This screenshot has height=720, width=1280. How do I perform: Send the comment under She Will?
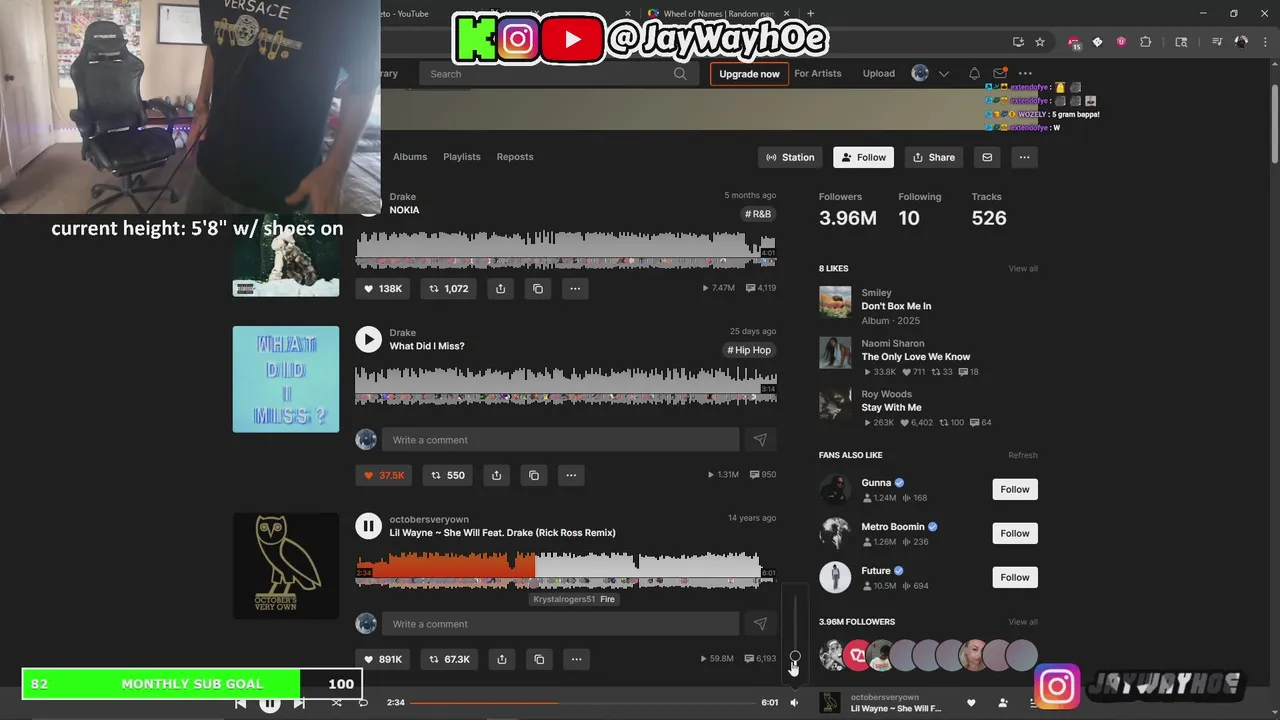(760, 624)
